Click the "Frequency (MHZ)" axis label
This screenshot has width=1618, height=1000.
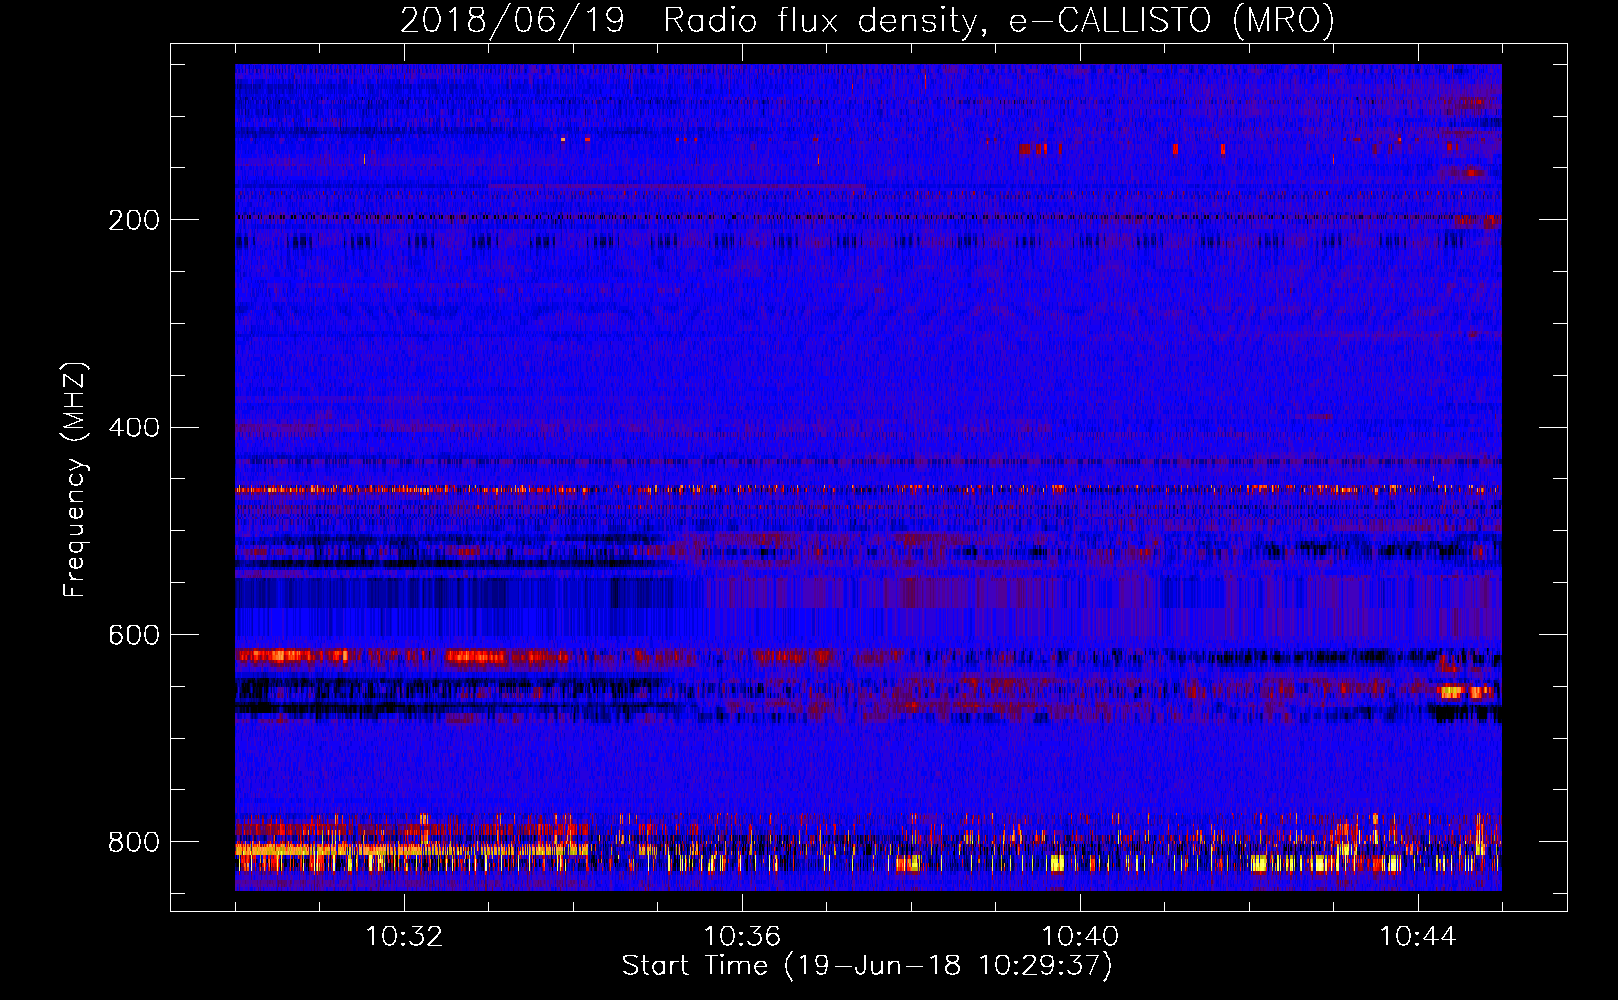[x=74, y=479]
